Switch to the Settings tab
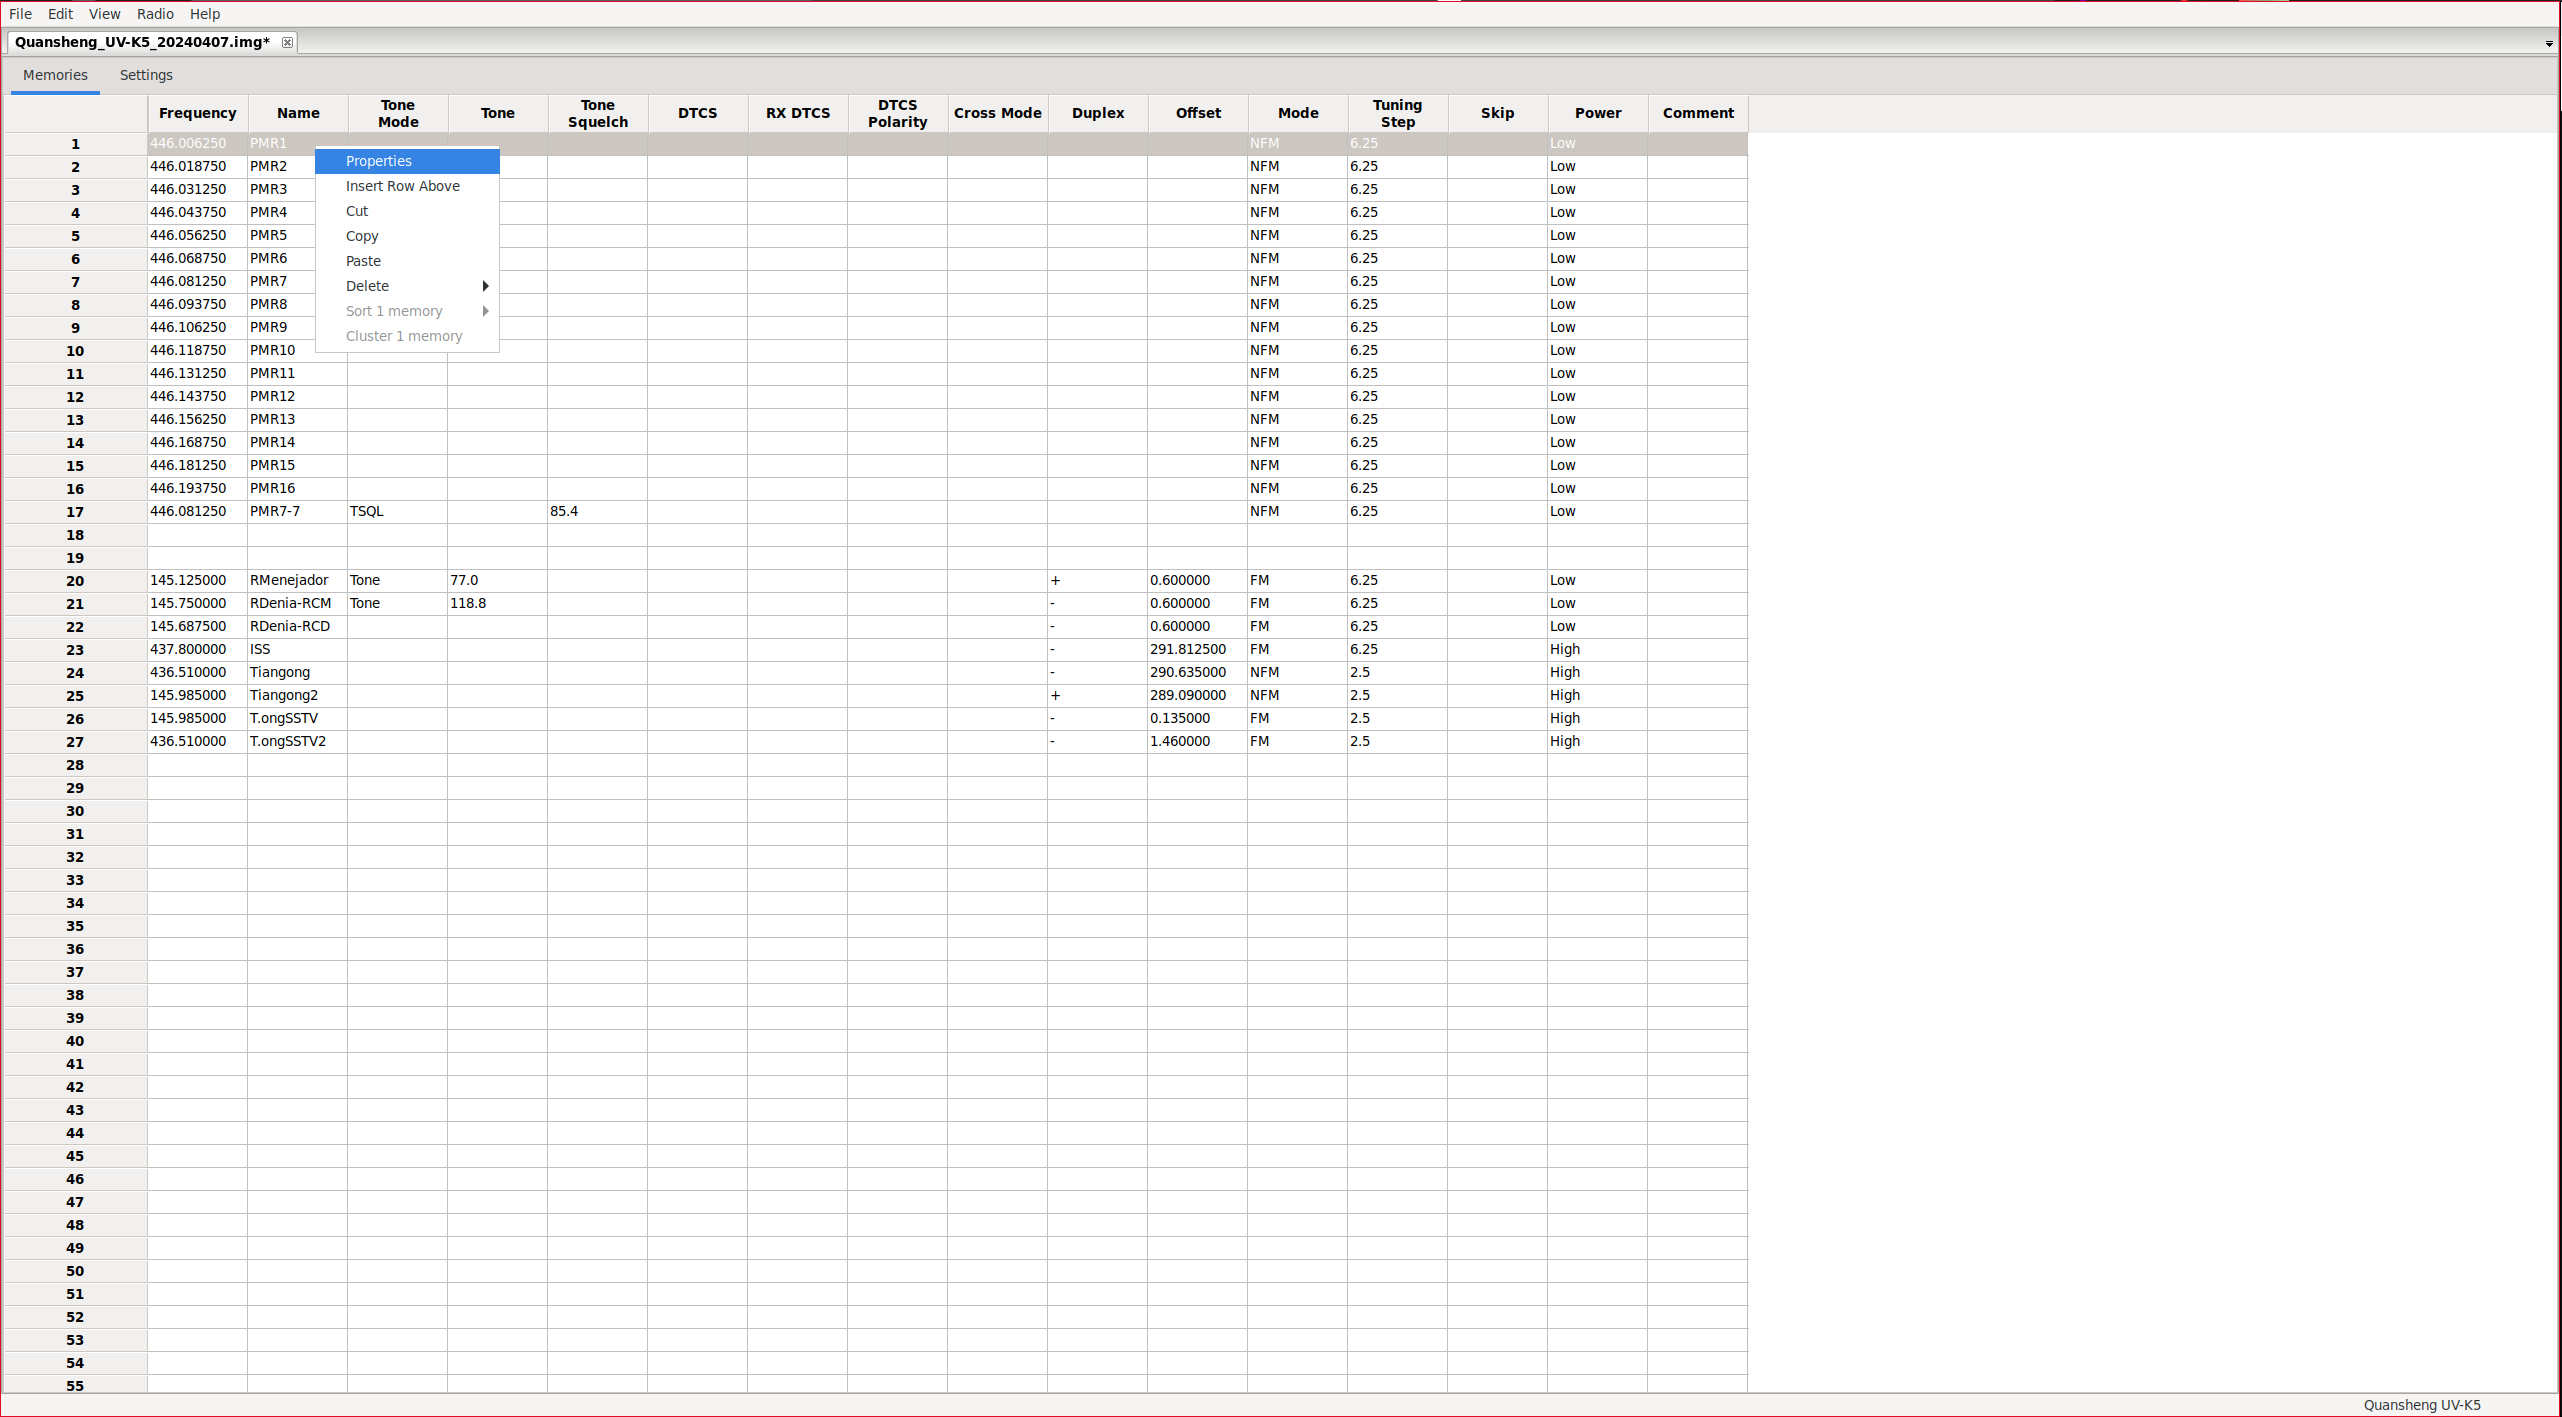 click(x=146, y=75)
